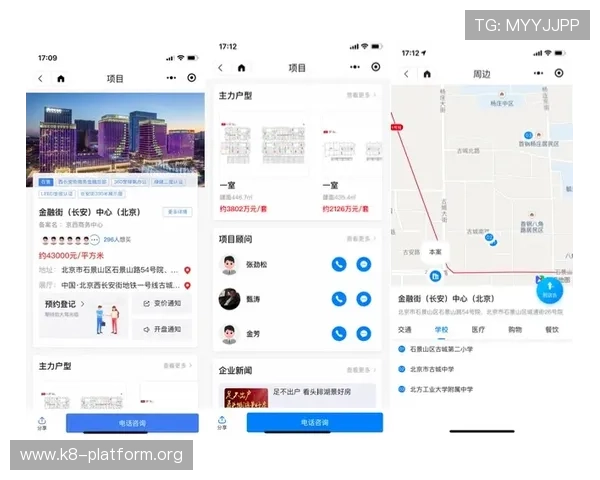
Task: Select 购物 tab on map screen
Action: tap(515, 330)
